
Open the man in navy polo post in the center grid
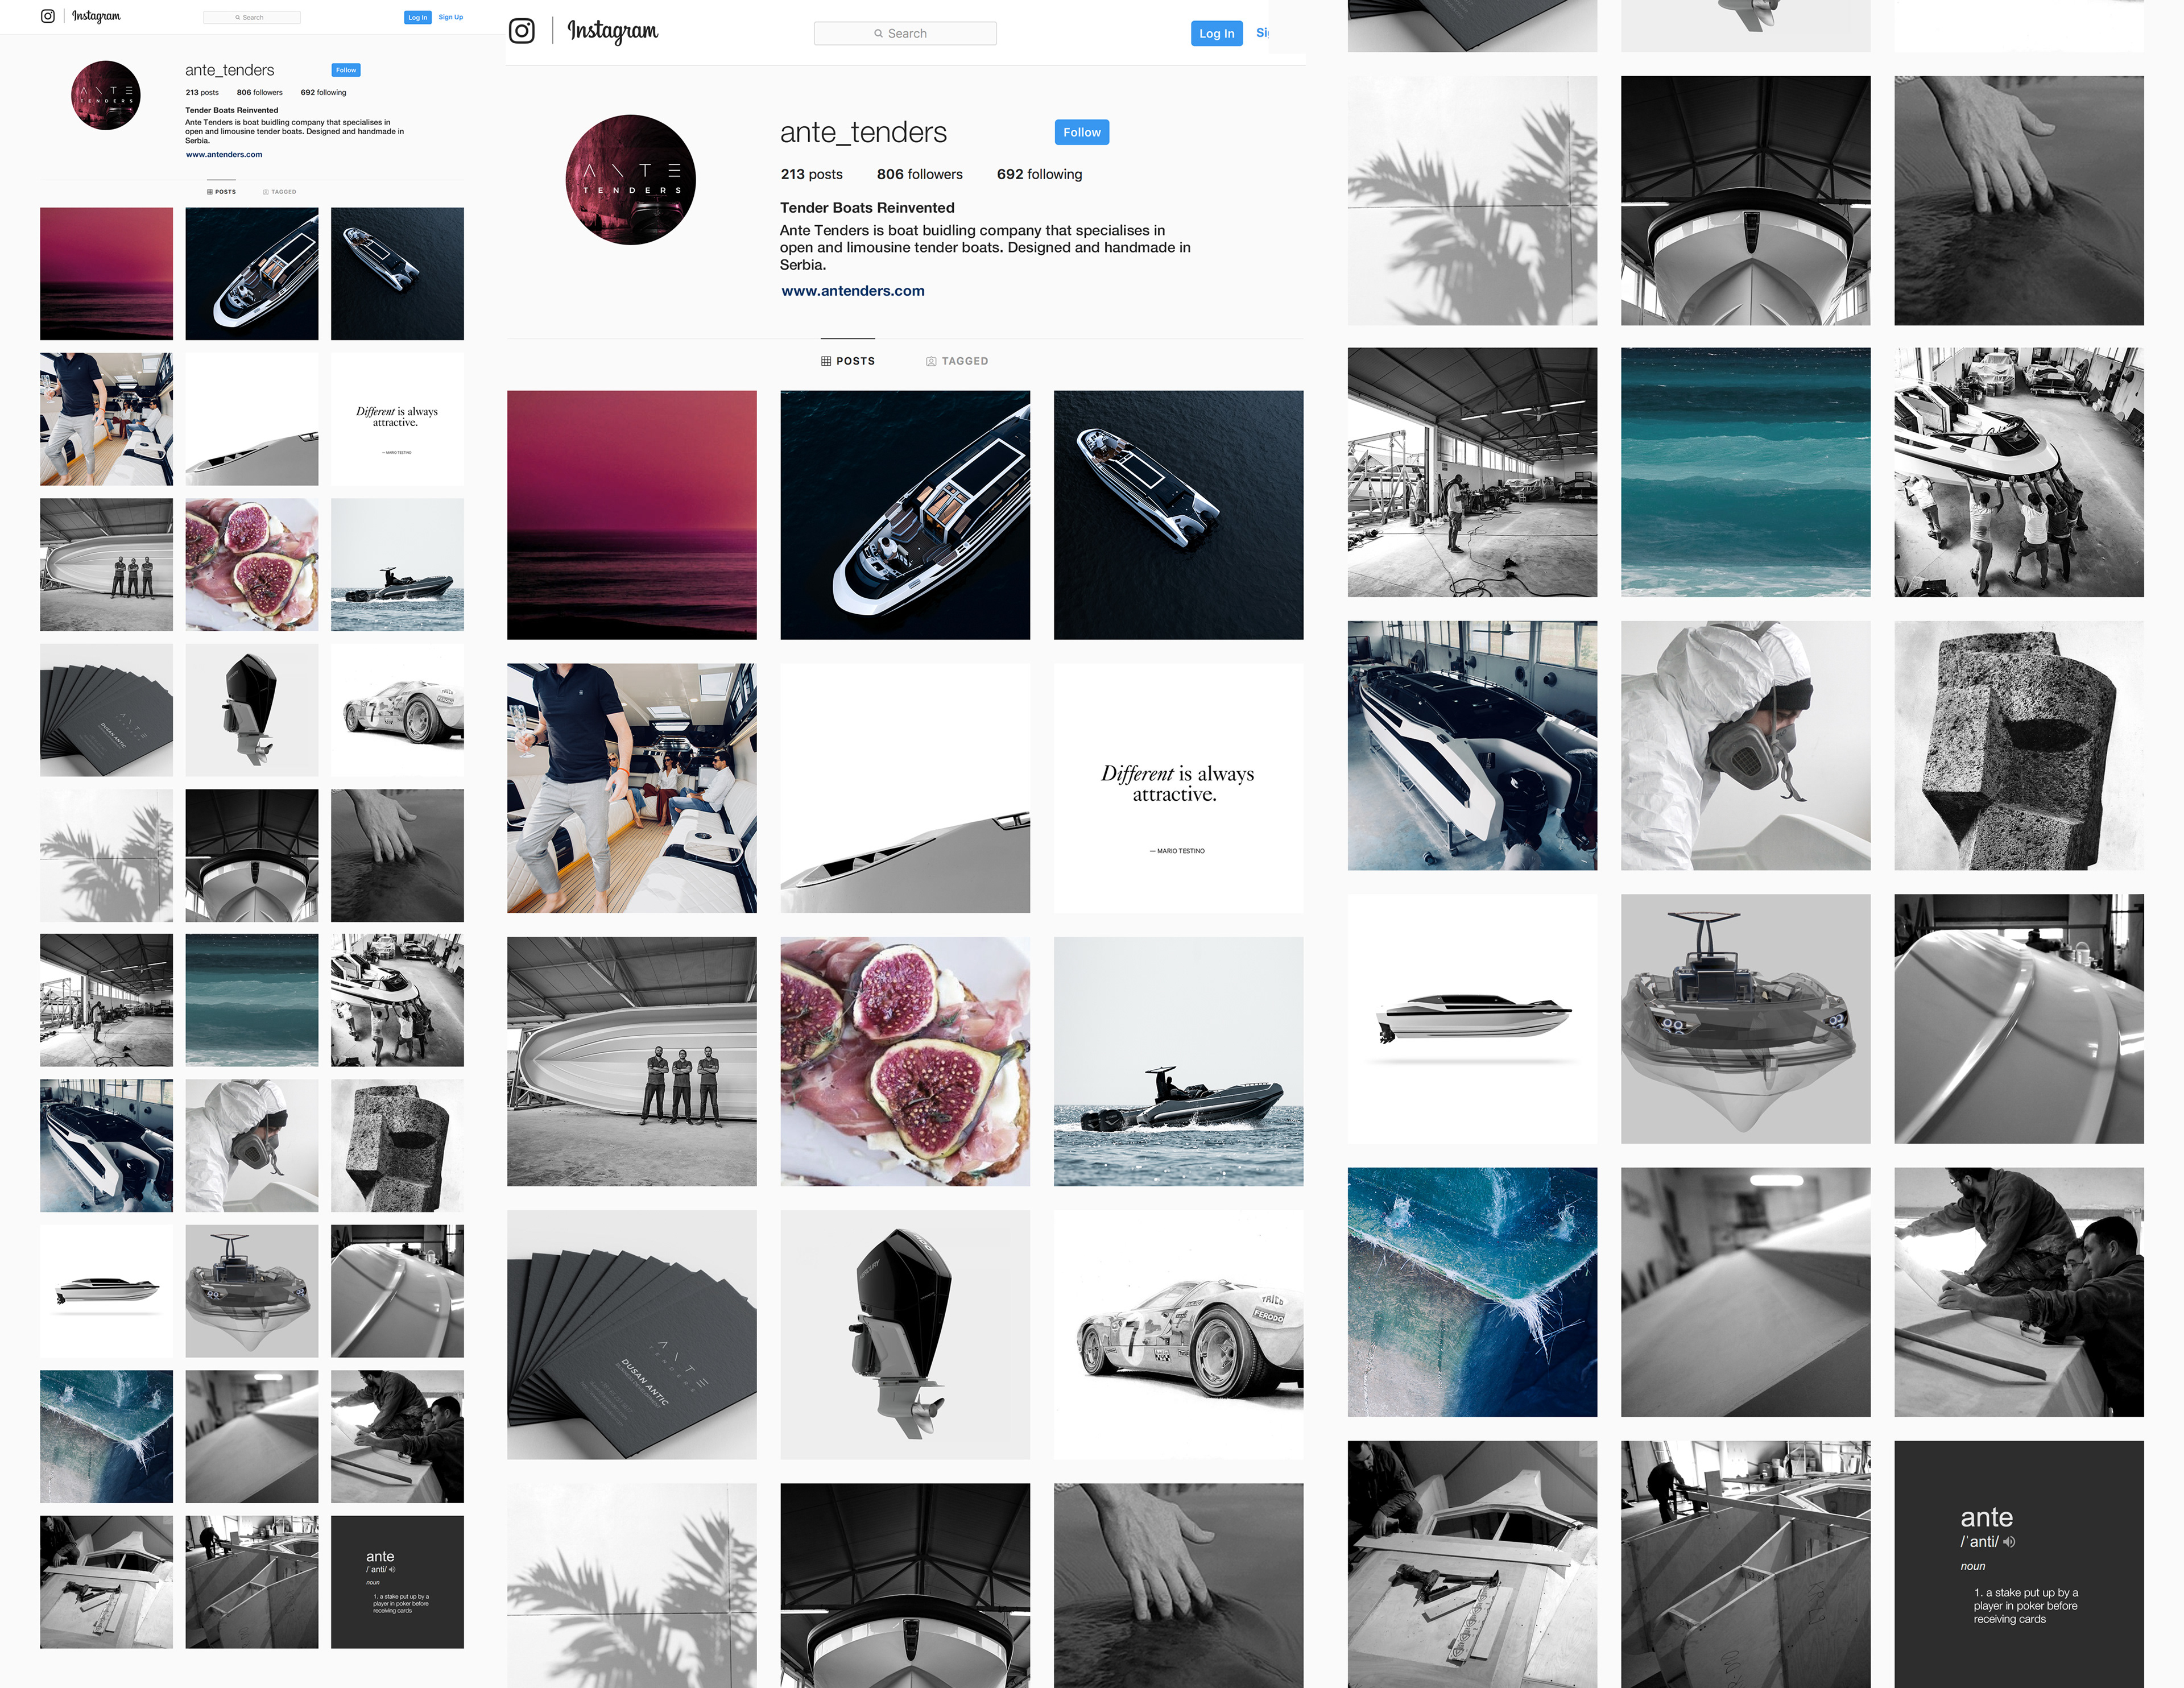click(x=632, y=788)
